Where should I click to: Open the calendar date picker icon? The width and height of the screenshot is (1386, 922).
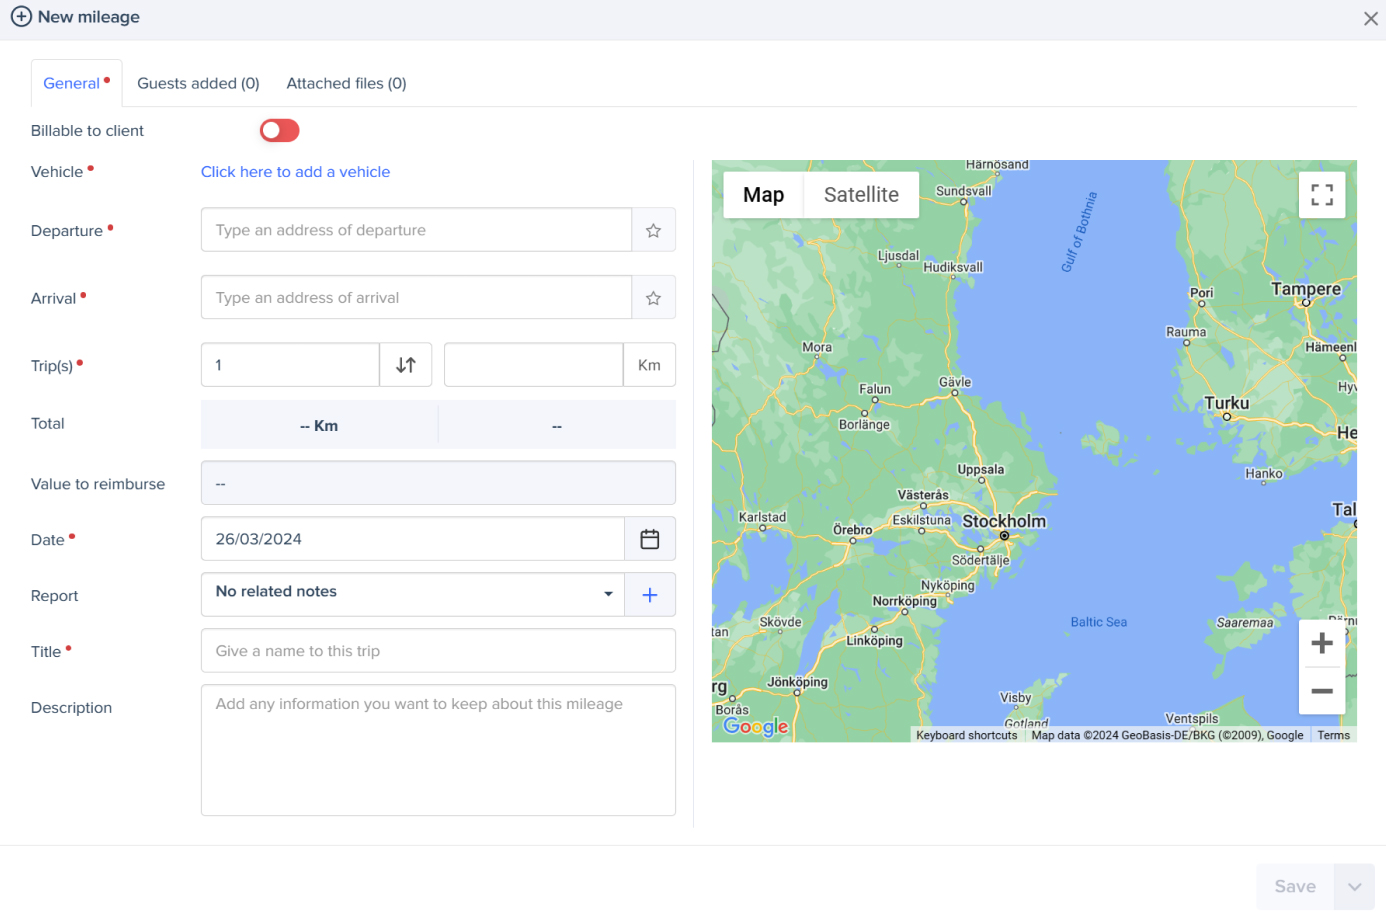[649, 539]
